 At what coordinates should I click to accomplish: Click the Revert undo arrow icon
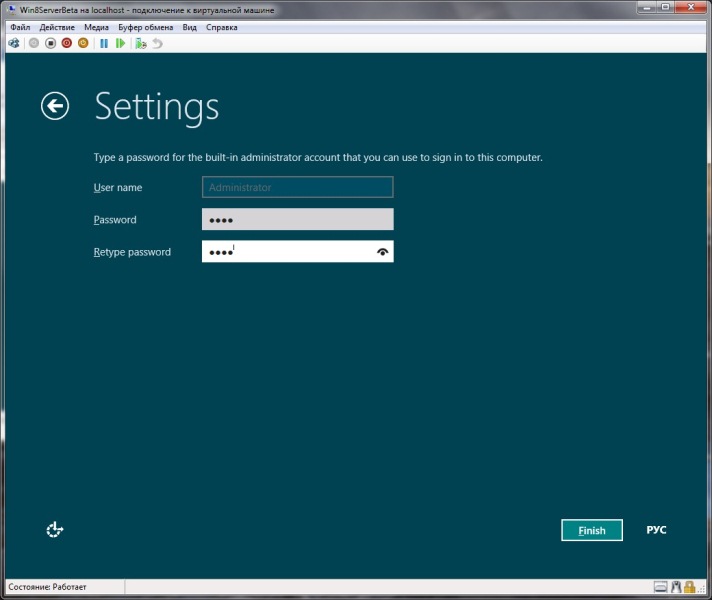pyautogui.click(x=157, y=44)
